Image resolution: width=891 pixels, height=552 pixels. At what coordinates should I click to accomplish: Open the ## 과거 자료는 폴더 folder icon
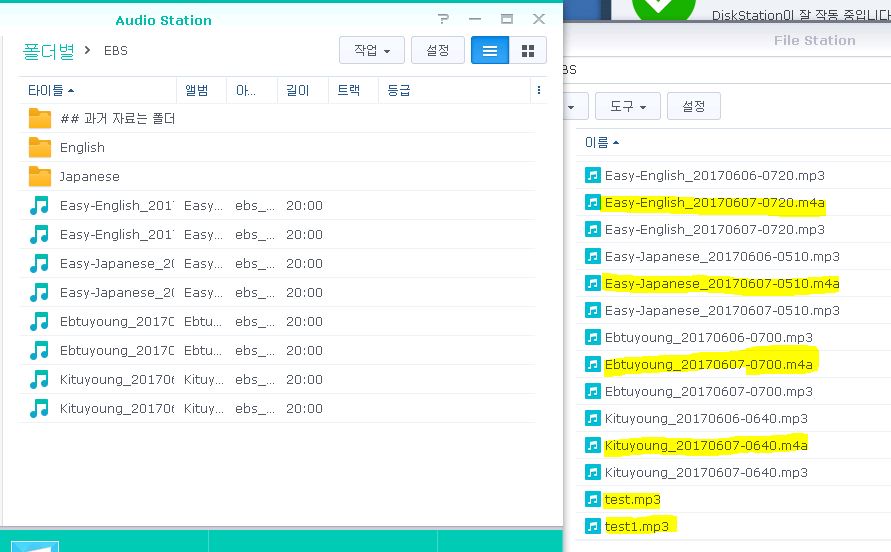click(40, 118)
